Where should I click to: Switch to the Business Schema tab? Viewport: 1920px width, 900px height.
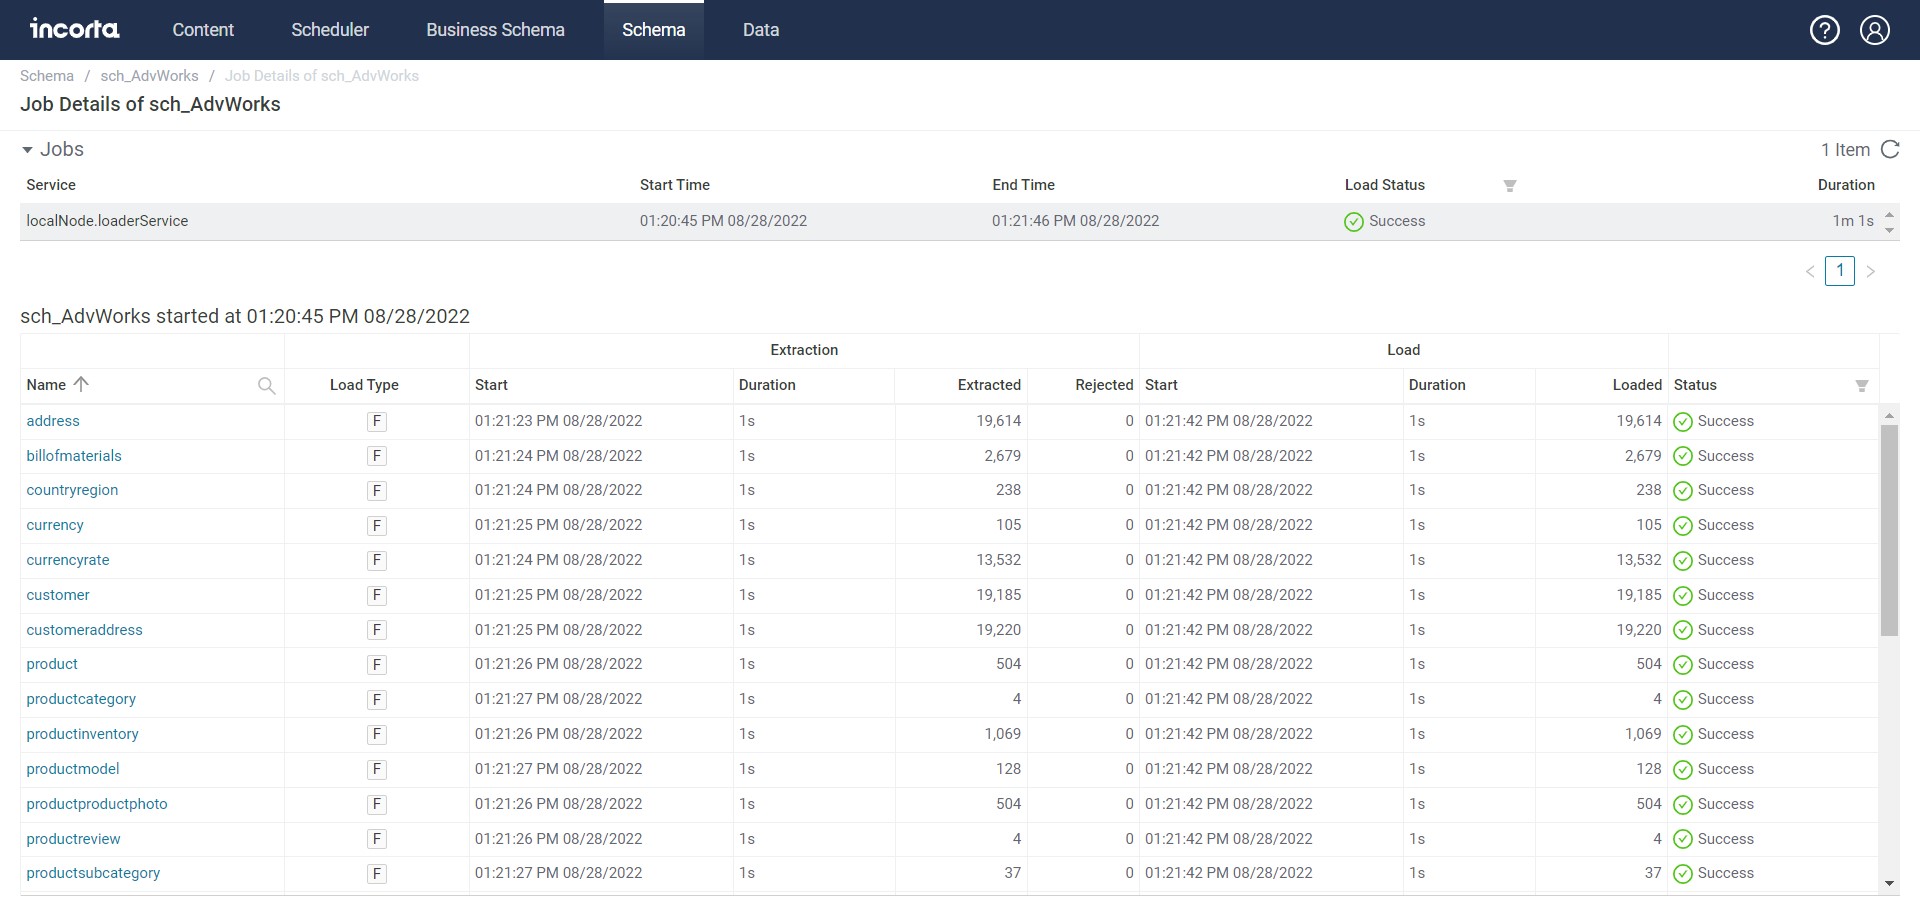click(x=495, y=30)
